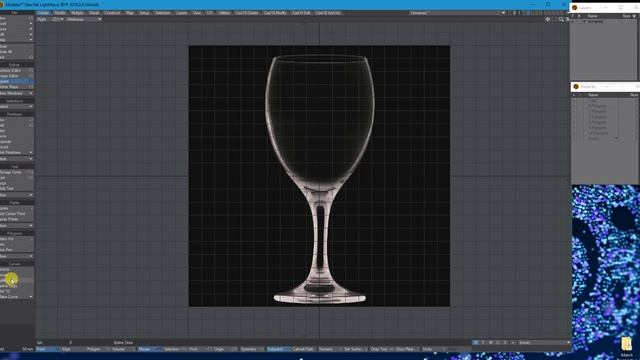Expand the Unnamed layer row in Layers panel
640x360 pixels.
[584, 22]
